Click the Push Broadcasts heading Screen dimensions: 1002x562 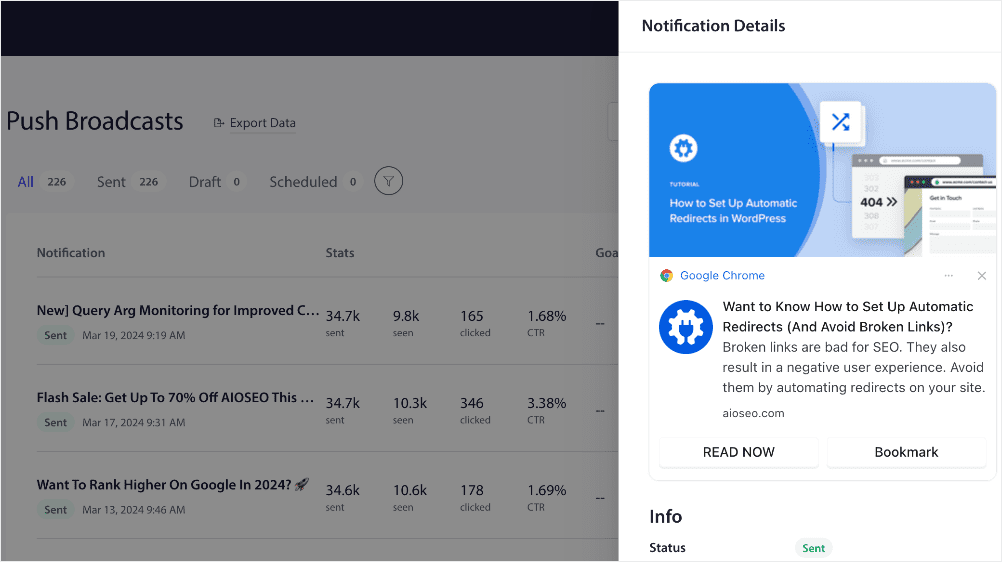(95, 121)
